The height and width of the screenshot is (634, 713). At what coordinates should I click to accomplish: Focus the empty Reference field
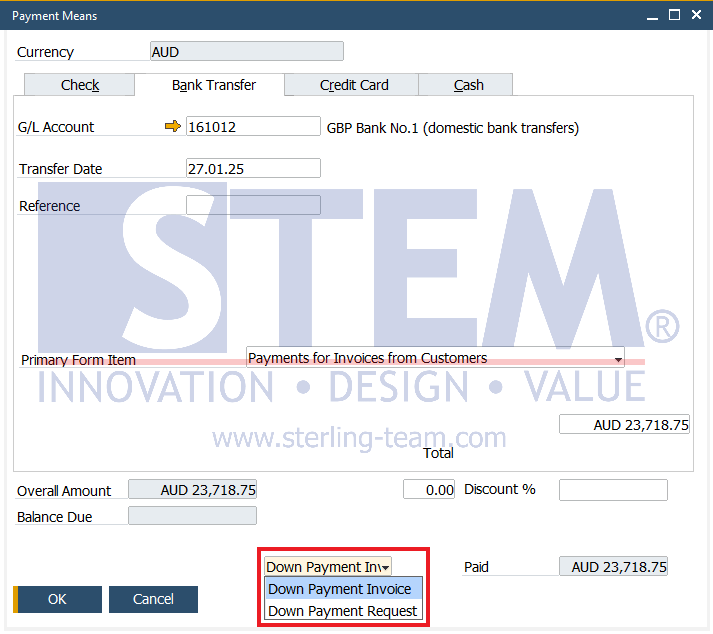coord(253,205)
